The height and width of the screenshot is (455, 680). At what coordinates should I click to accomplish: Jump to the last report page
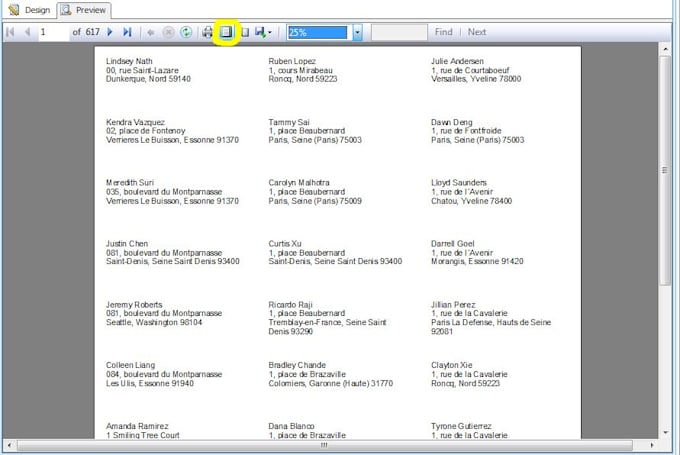point(127,32)
